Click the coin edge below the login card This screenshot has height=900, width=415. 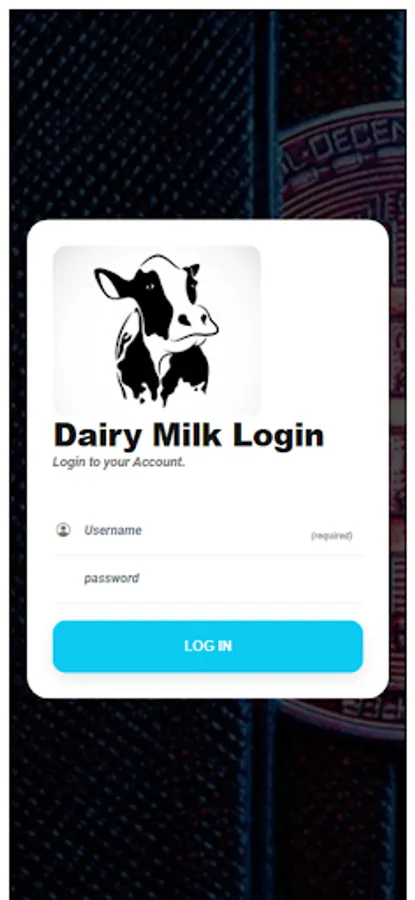click(x=344, y=717)
